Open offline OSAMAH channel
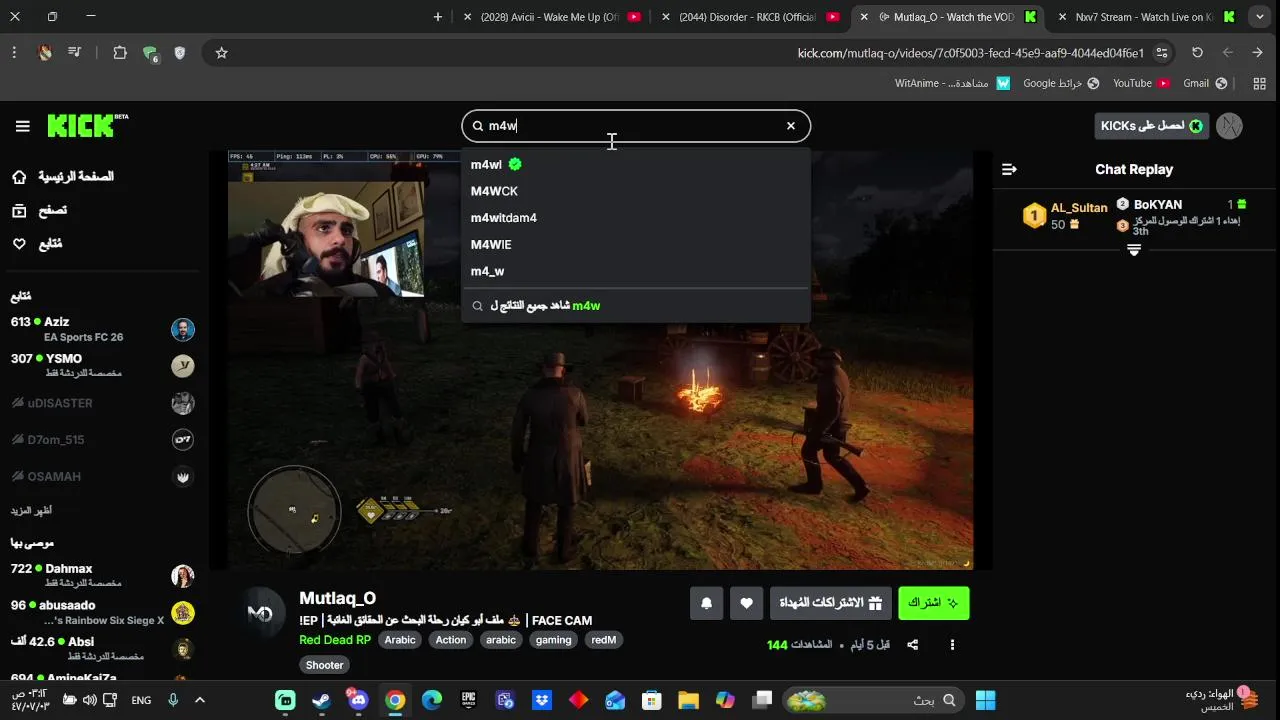Image resolution: width=1280 pixels, height=720 pixels. click(x=102, y=477)
